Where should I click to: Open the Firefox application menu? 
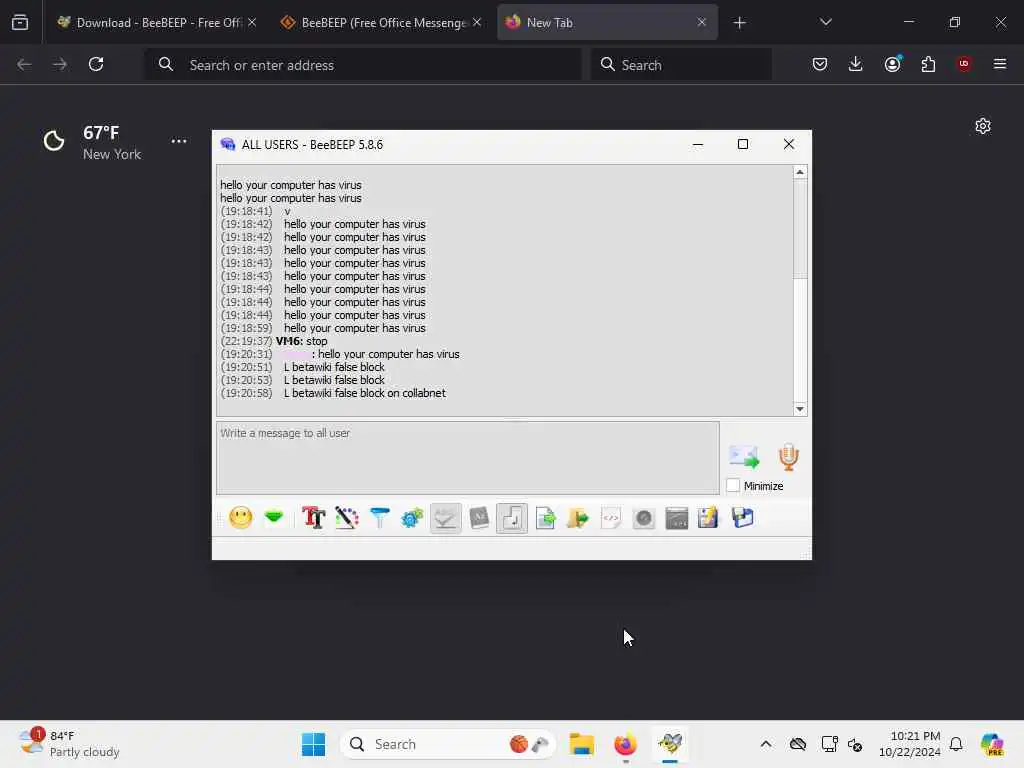click(x=1000, y=64)
